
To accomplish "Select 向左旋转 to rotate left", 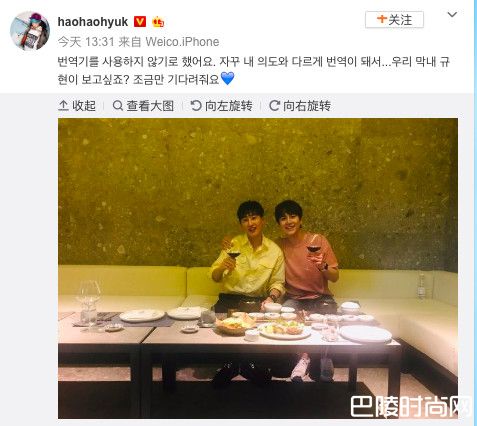I will click(x=221, y=106).
